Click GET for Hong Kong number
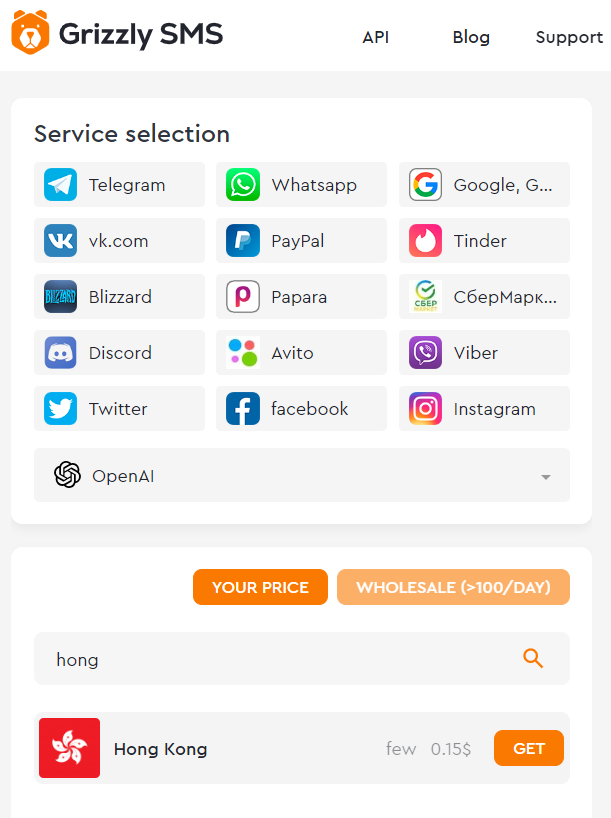Screen dimensions: 611x818 pos(529,748)
